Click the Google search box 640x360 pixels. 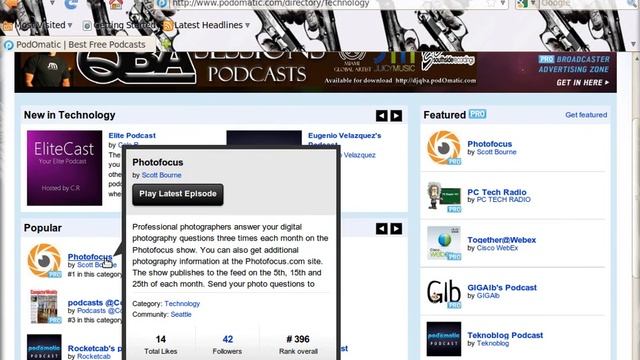click(x=584, y=4)
